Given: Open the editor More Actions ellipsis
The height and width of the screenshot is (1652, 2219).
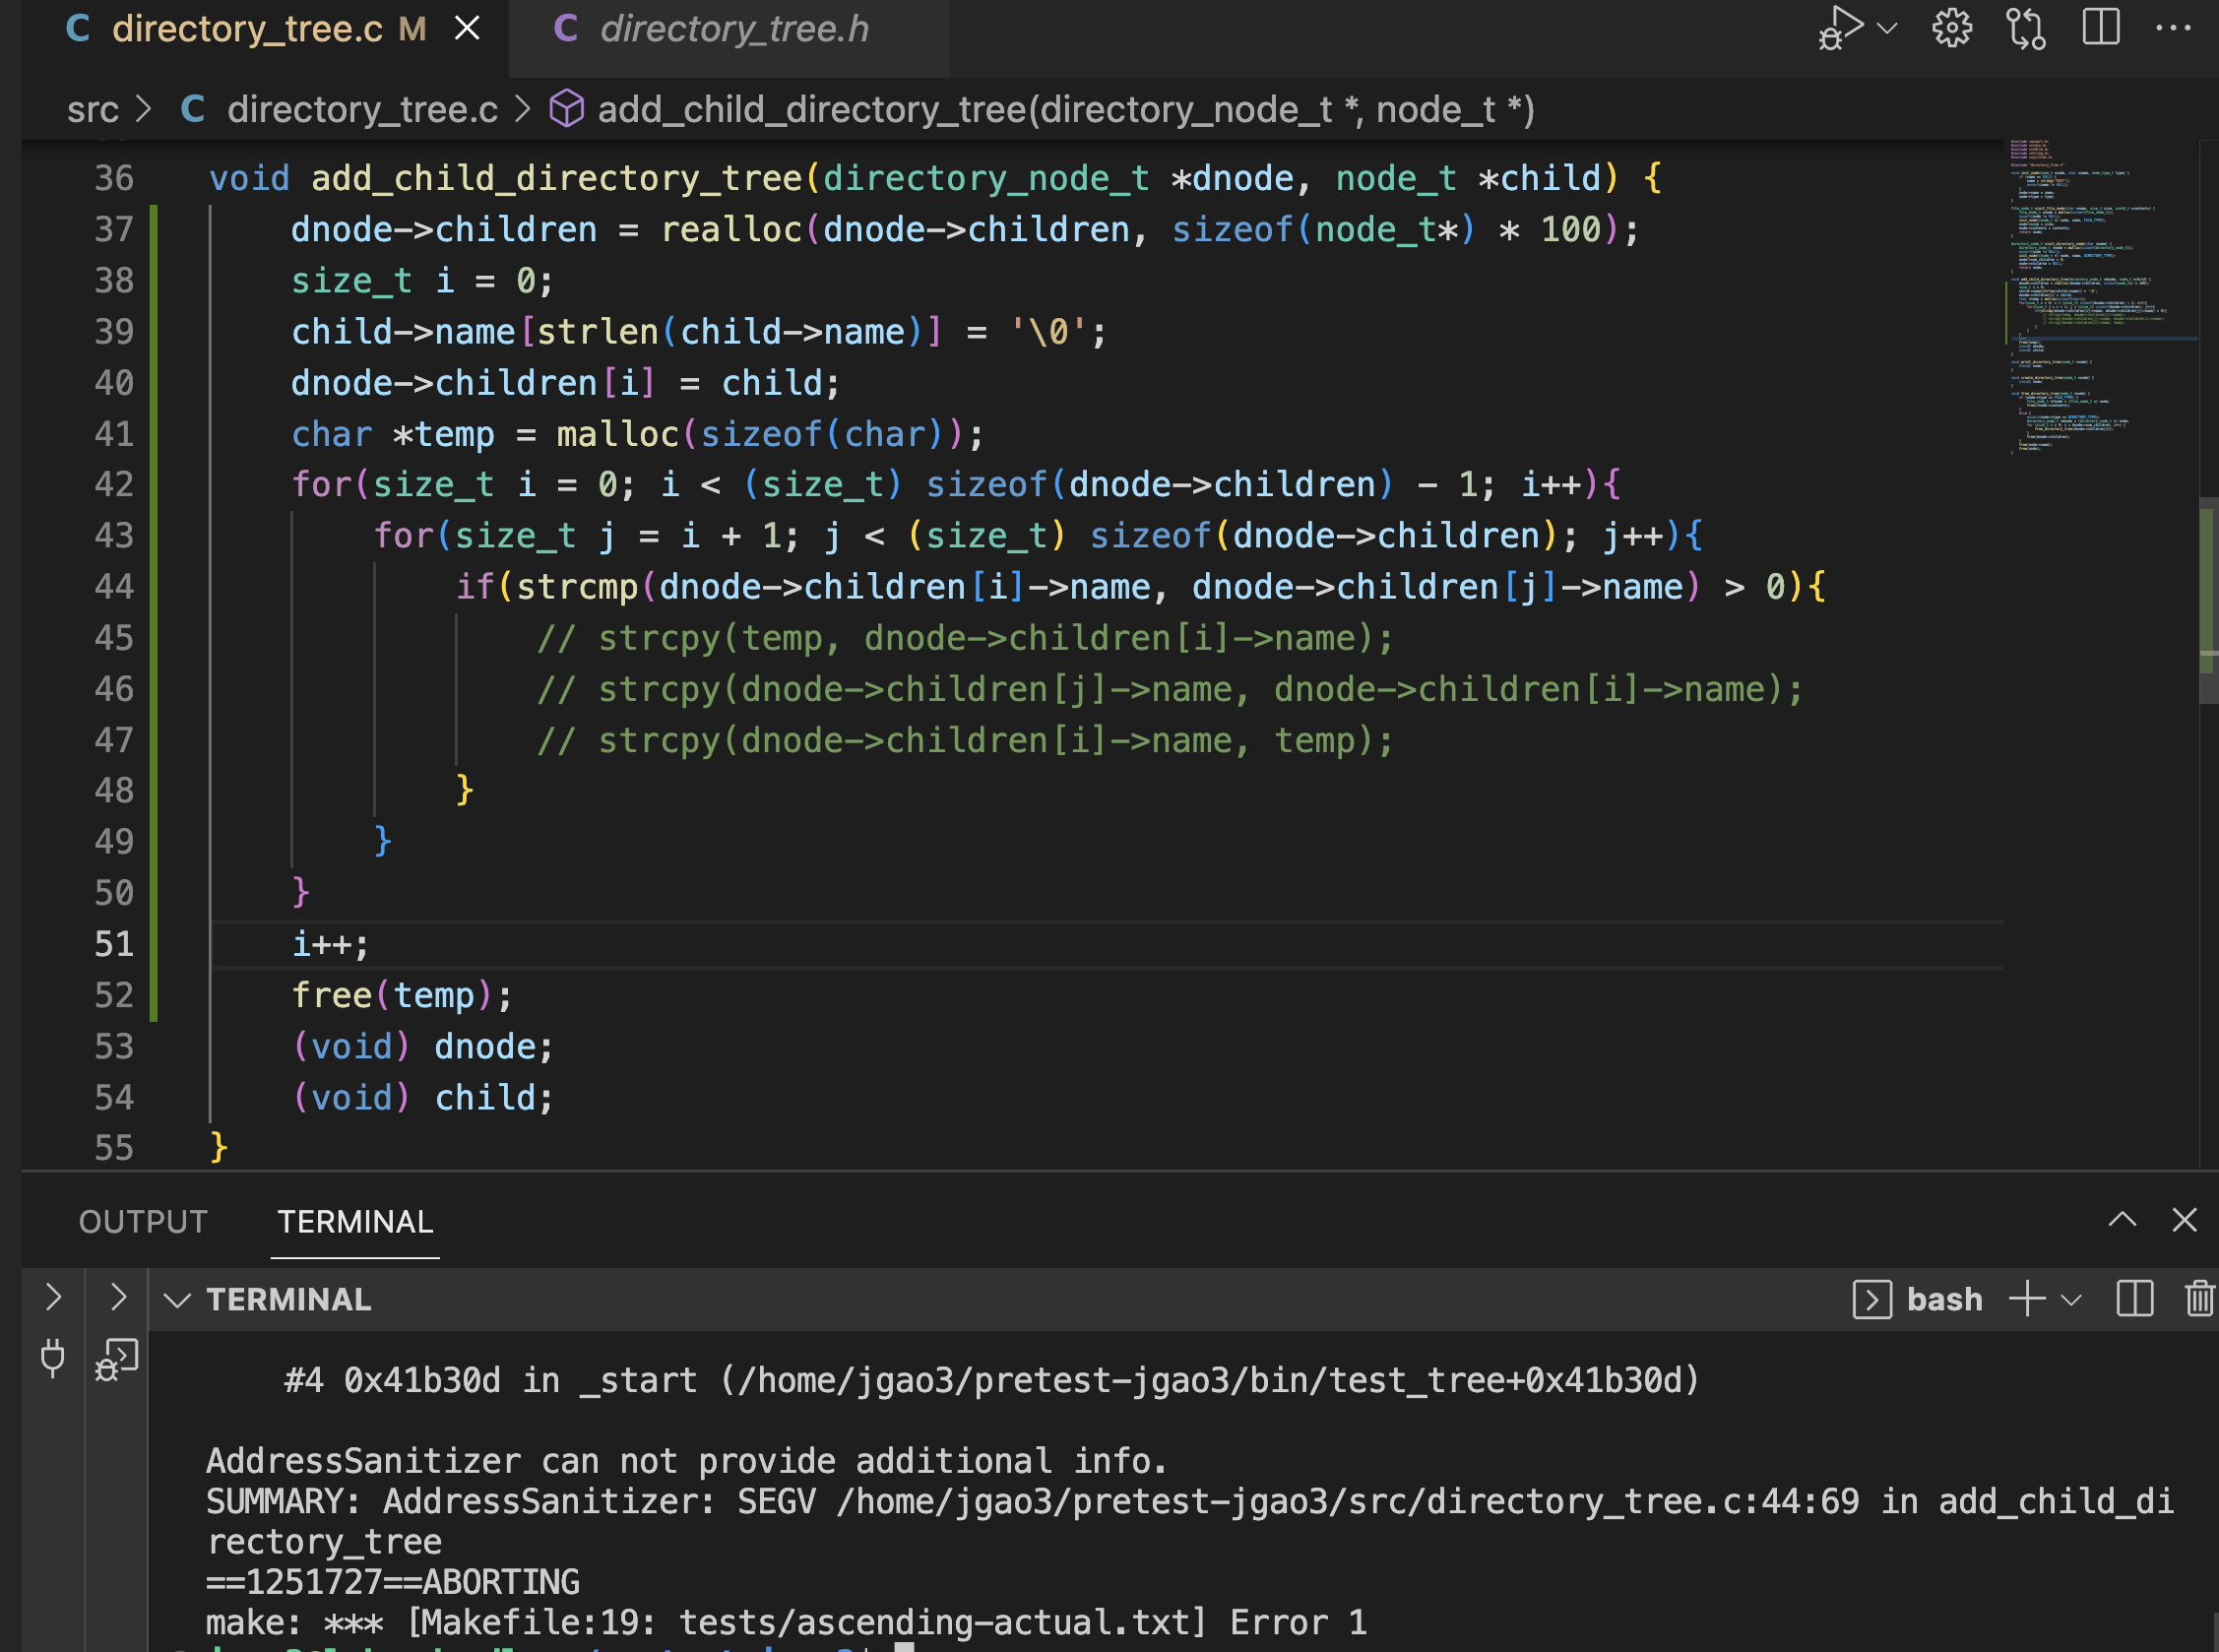Looking at the screenshot, I should [2172, 28].
